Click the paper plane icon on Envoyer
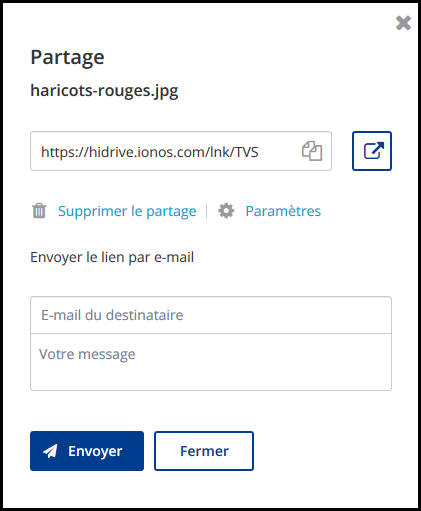Viewport: 421px width, 511px height. coord(50,451)
